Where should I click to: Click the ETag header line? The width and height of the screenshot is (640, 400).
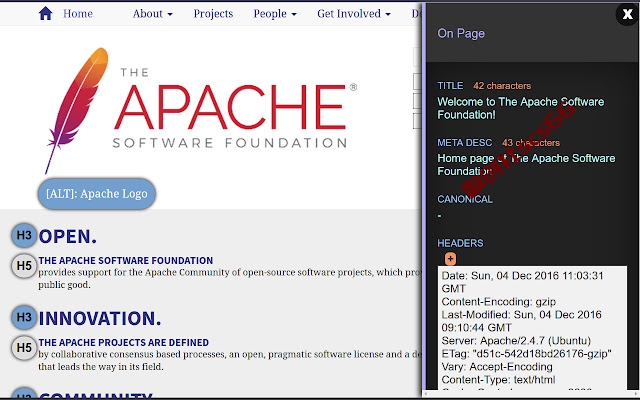tap(527, 353)
